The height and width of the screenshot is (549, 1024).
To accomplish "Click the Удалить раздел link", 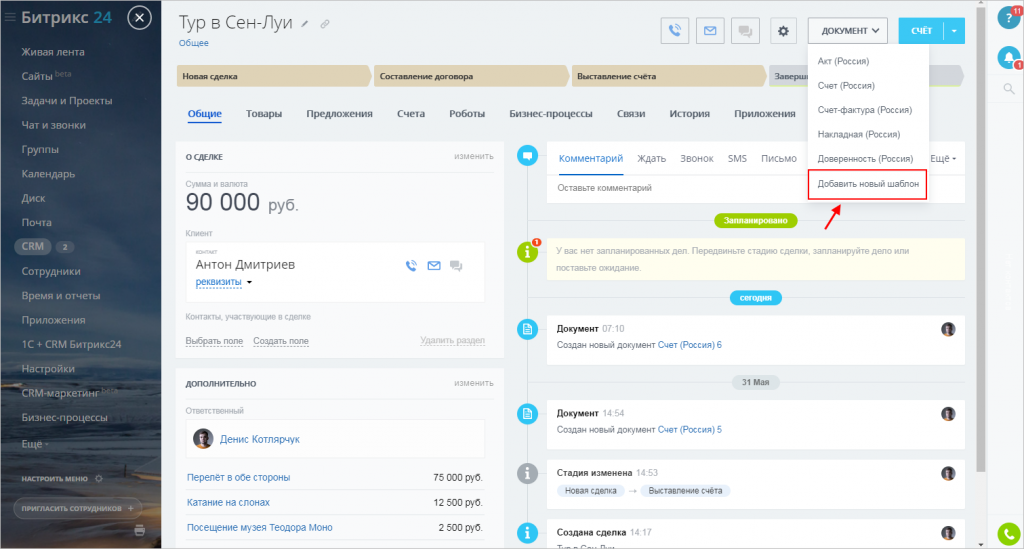I will (x=453, y=341).
